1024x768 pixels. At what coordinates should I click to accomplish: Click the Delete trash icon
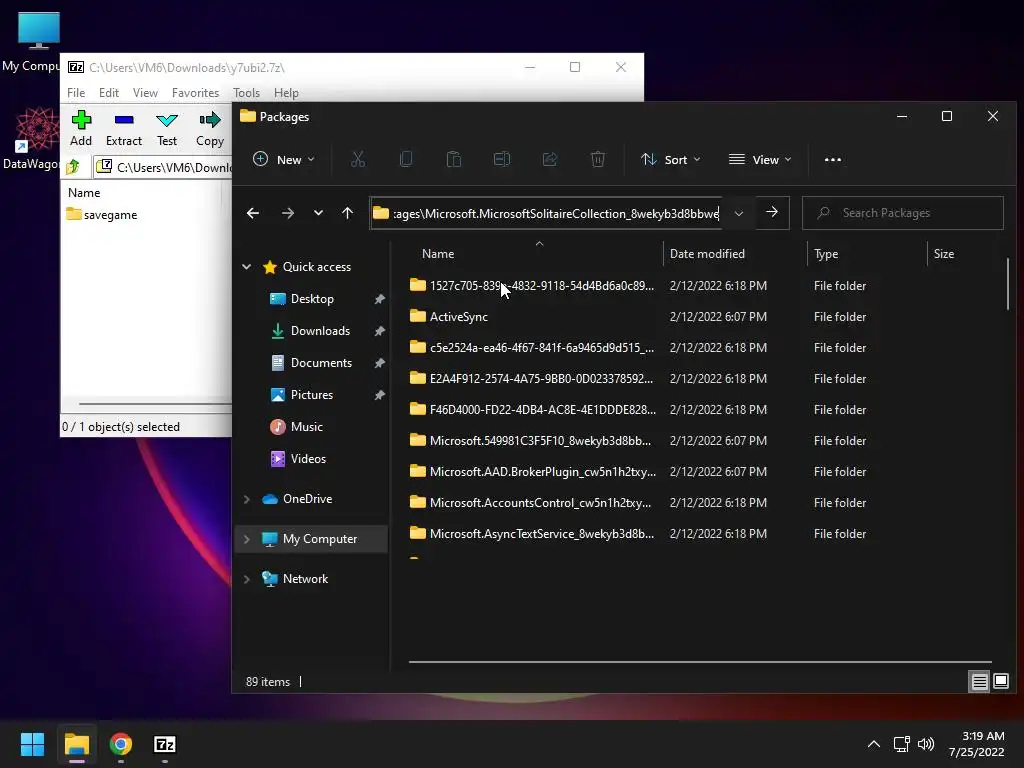tap(598, 159)
